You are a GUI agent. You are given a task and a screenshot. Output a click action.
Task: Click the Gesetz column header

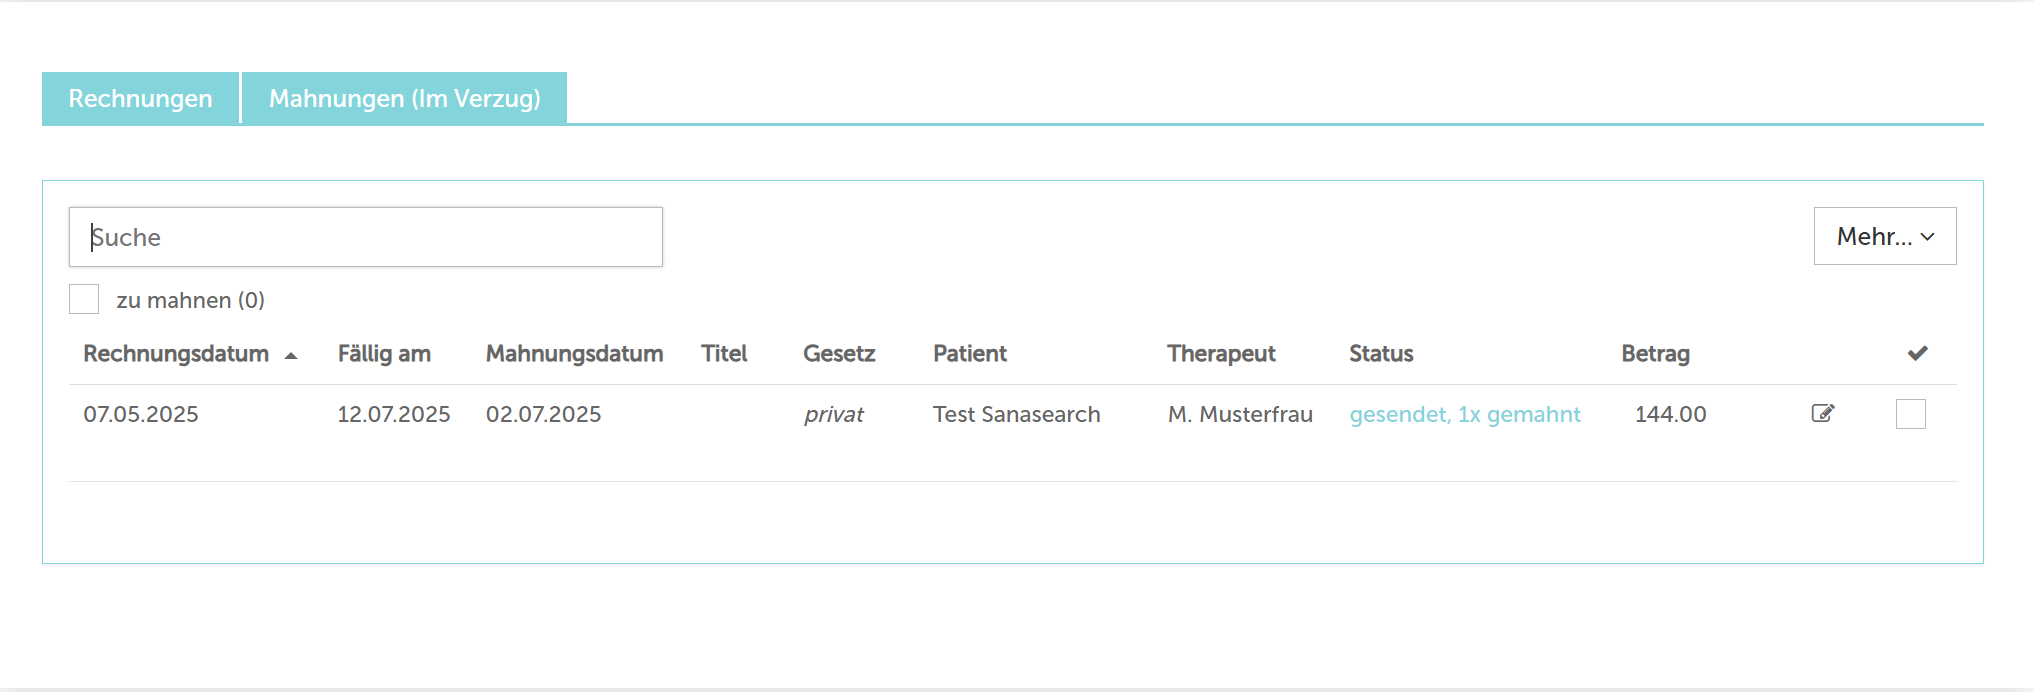click(x=839, y=353)
